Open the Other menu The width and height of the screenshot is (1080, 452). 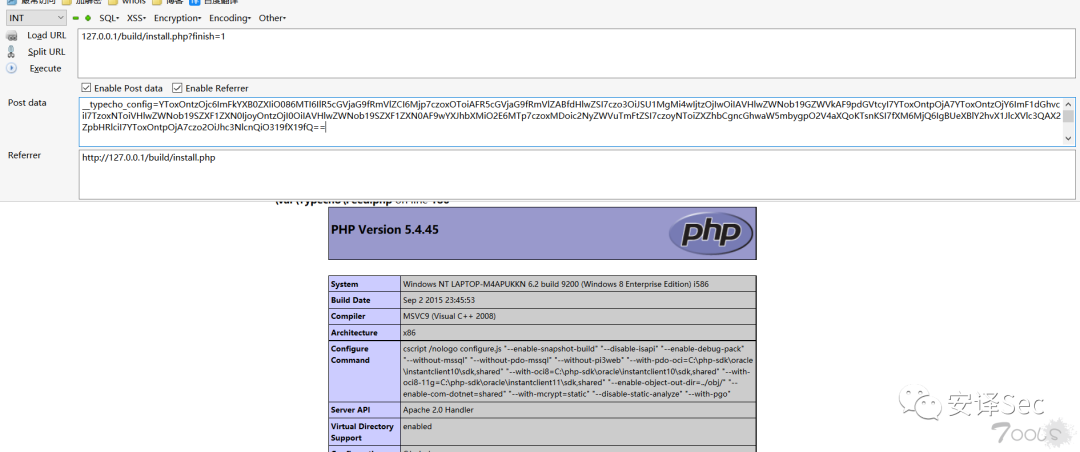click(272, 18)
